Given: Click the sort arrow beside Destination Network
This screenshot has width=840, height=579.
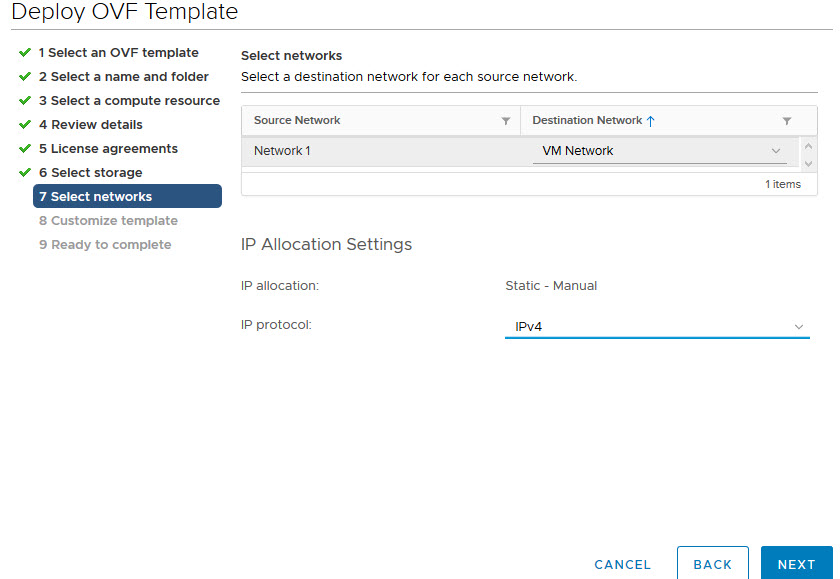Looking at the screenshot, I should (x=651, y=121).
